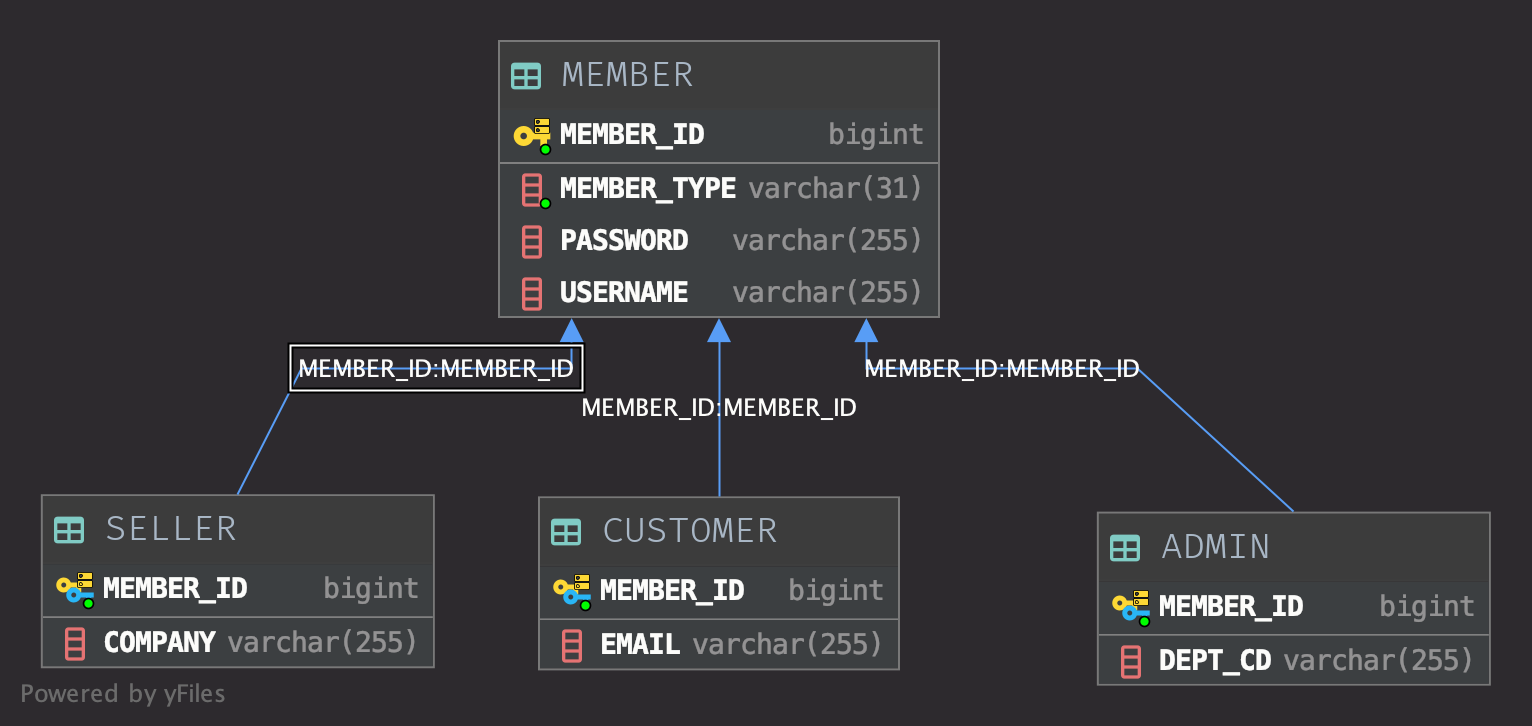Viewport: 1532px width, 726px height.
Task: Click SELLER's MEMBER_ID key icon
Action: pyautogui.click(x=75, y=589)
